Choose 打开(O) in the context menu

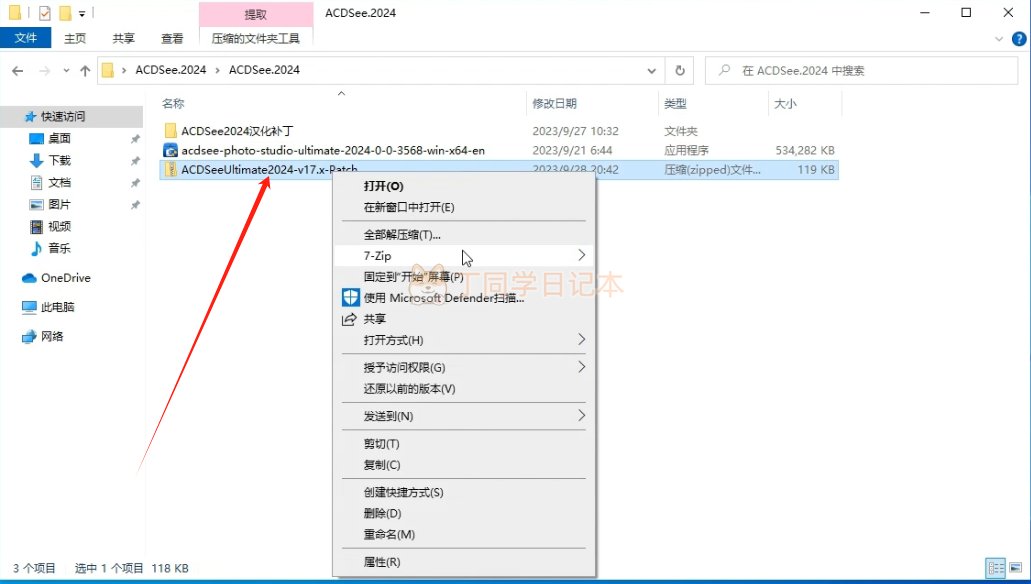tap(464, 186)
